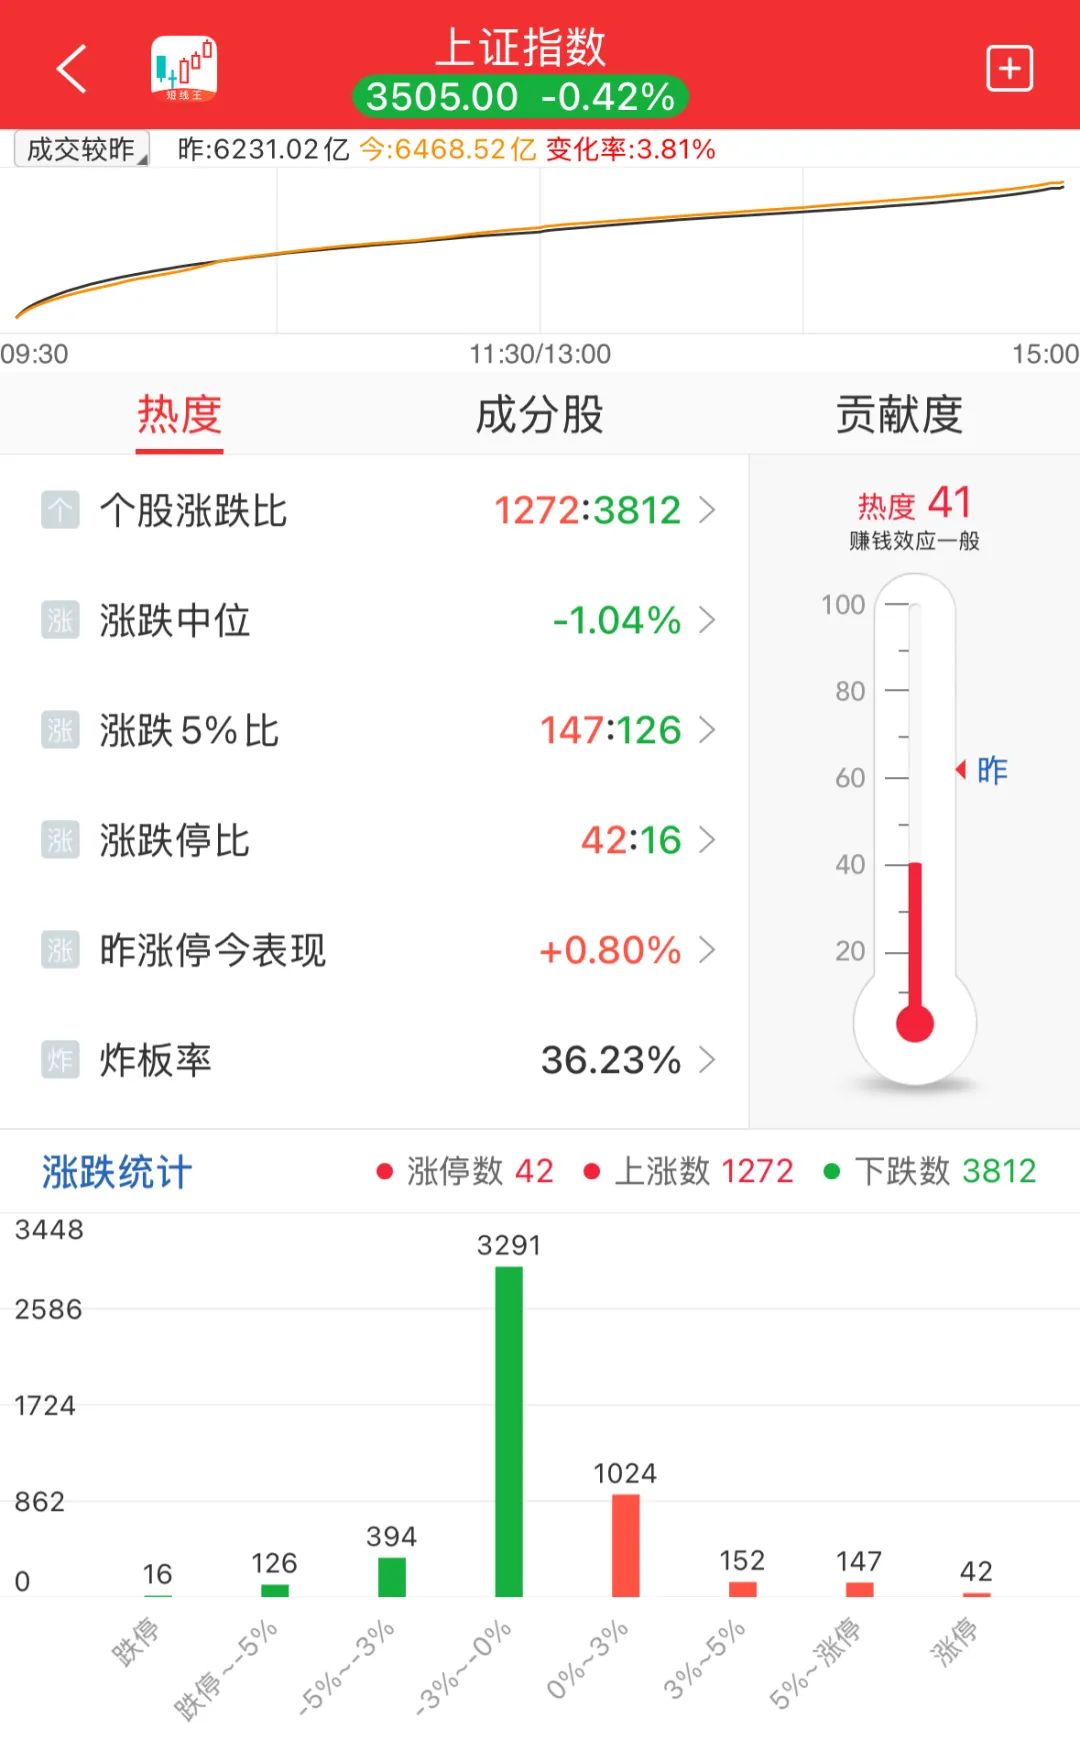
Task: Select the 涨跌中位 label
Action: [174, 620]
